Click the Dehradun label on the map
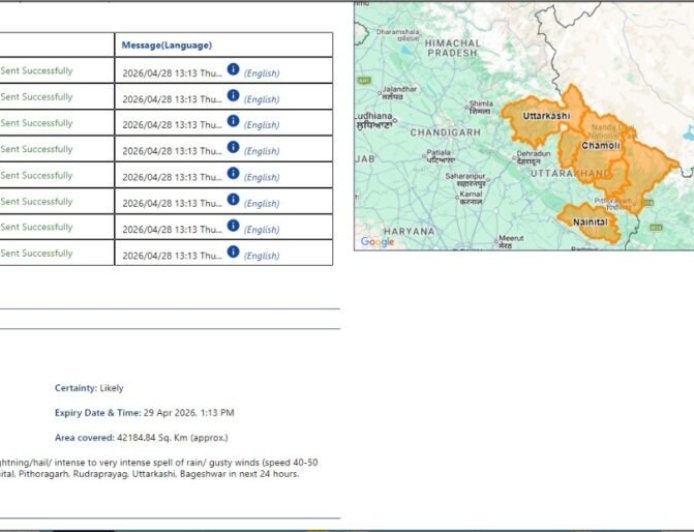Screen dimensions: 694x532 [x=532, y=155]
